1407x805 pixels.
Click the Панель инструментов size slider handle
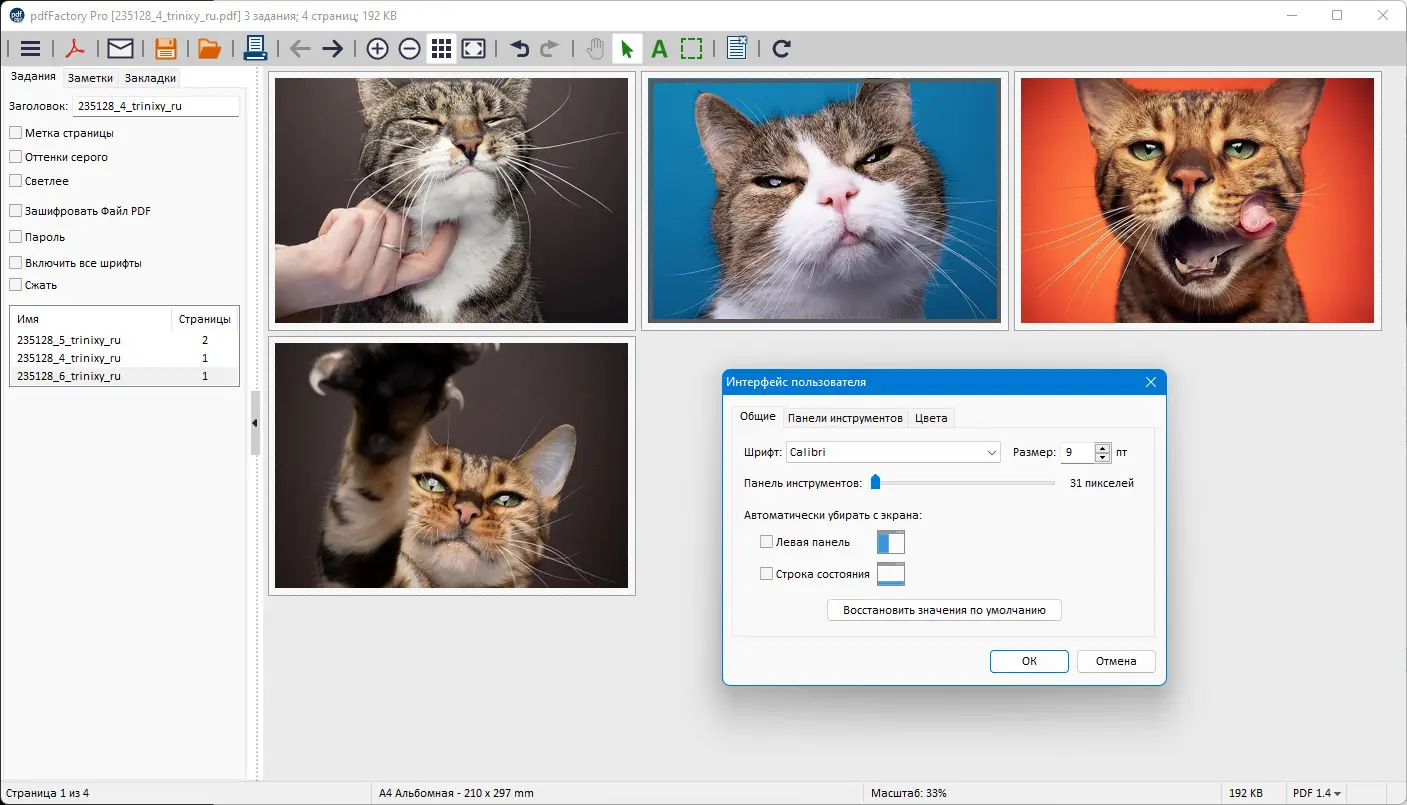875,483
